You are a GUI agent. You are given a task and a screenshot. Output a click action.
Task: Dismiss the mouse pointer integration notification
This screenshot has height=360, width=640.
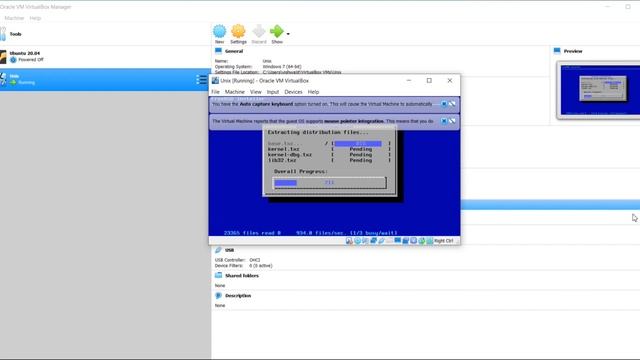444,121
